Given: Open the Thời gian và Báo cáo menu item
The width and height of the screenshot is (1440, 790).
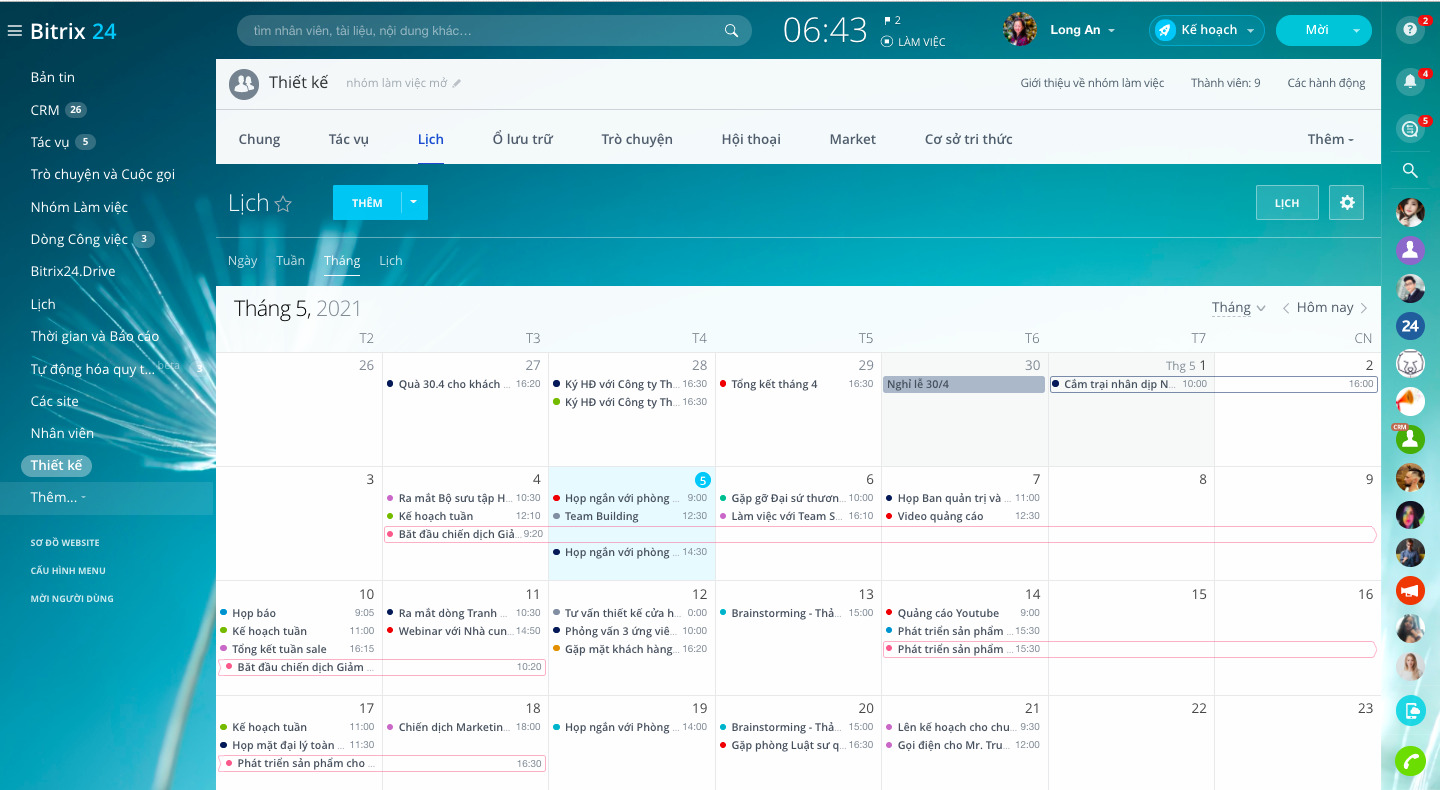Looking at the screenshot, I should (94, 336).
